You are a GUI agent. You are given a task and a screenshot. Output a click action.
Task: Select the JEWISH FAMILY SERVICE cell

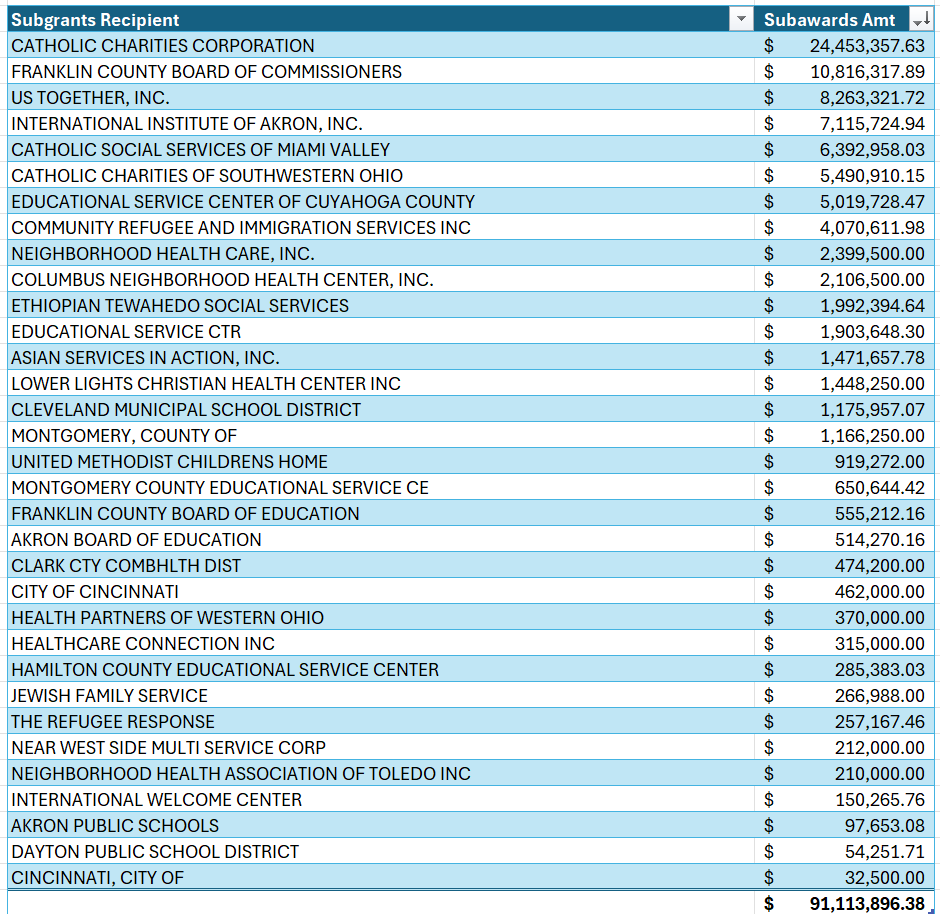pos(381,696)
